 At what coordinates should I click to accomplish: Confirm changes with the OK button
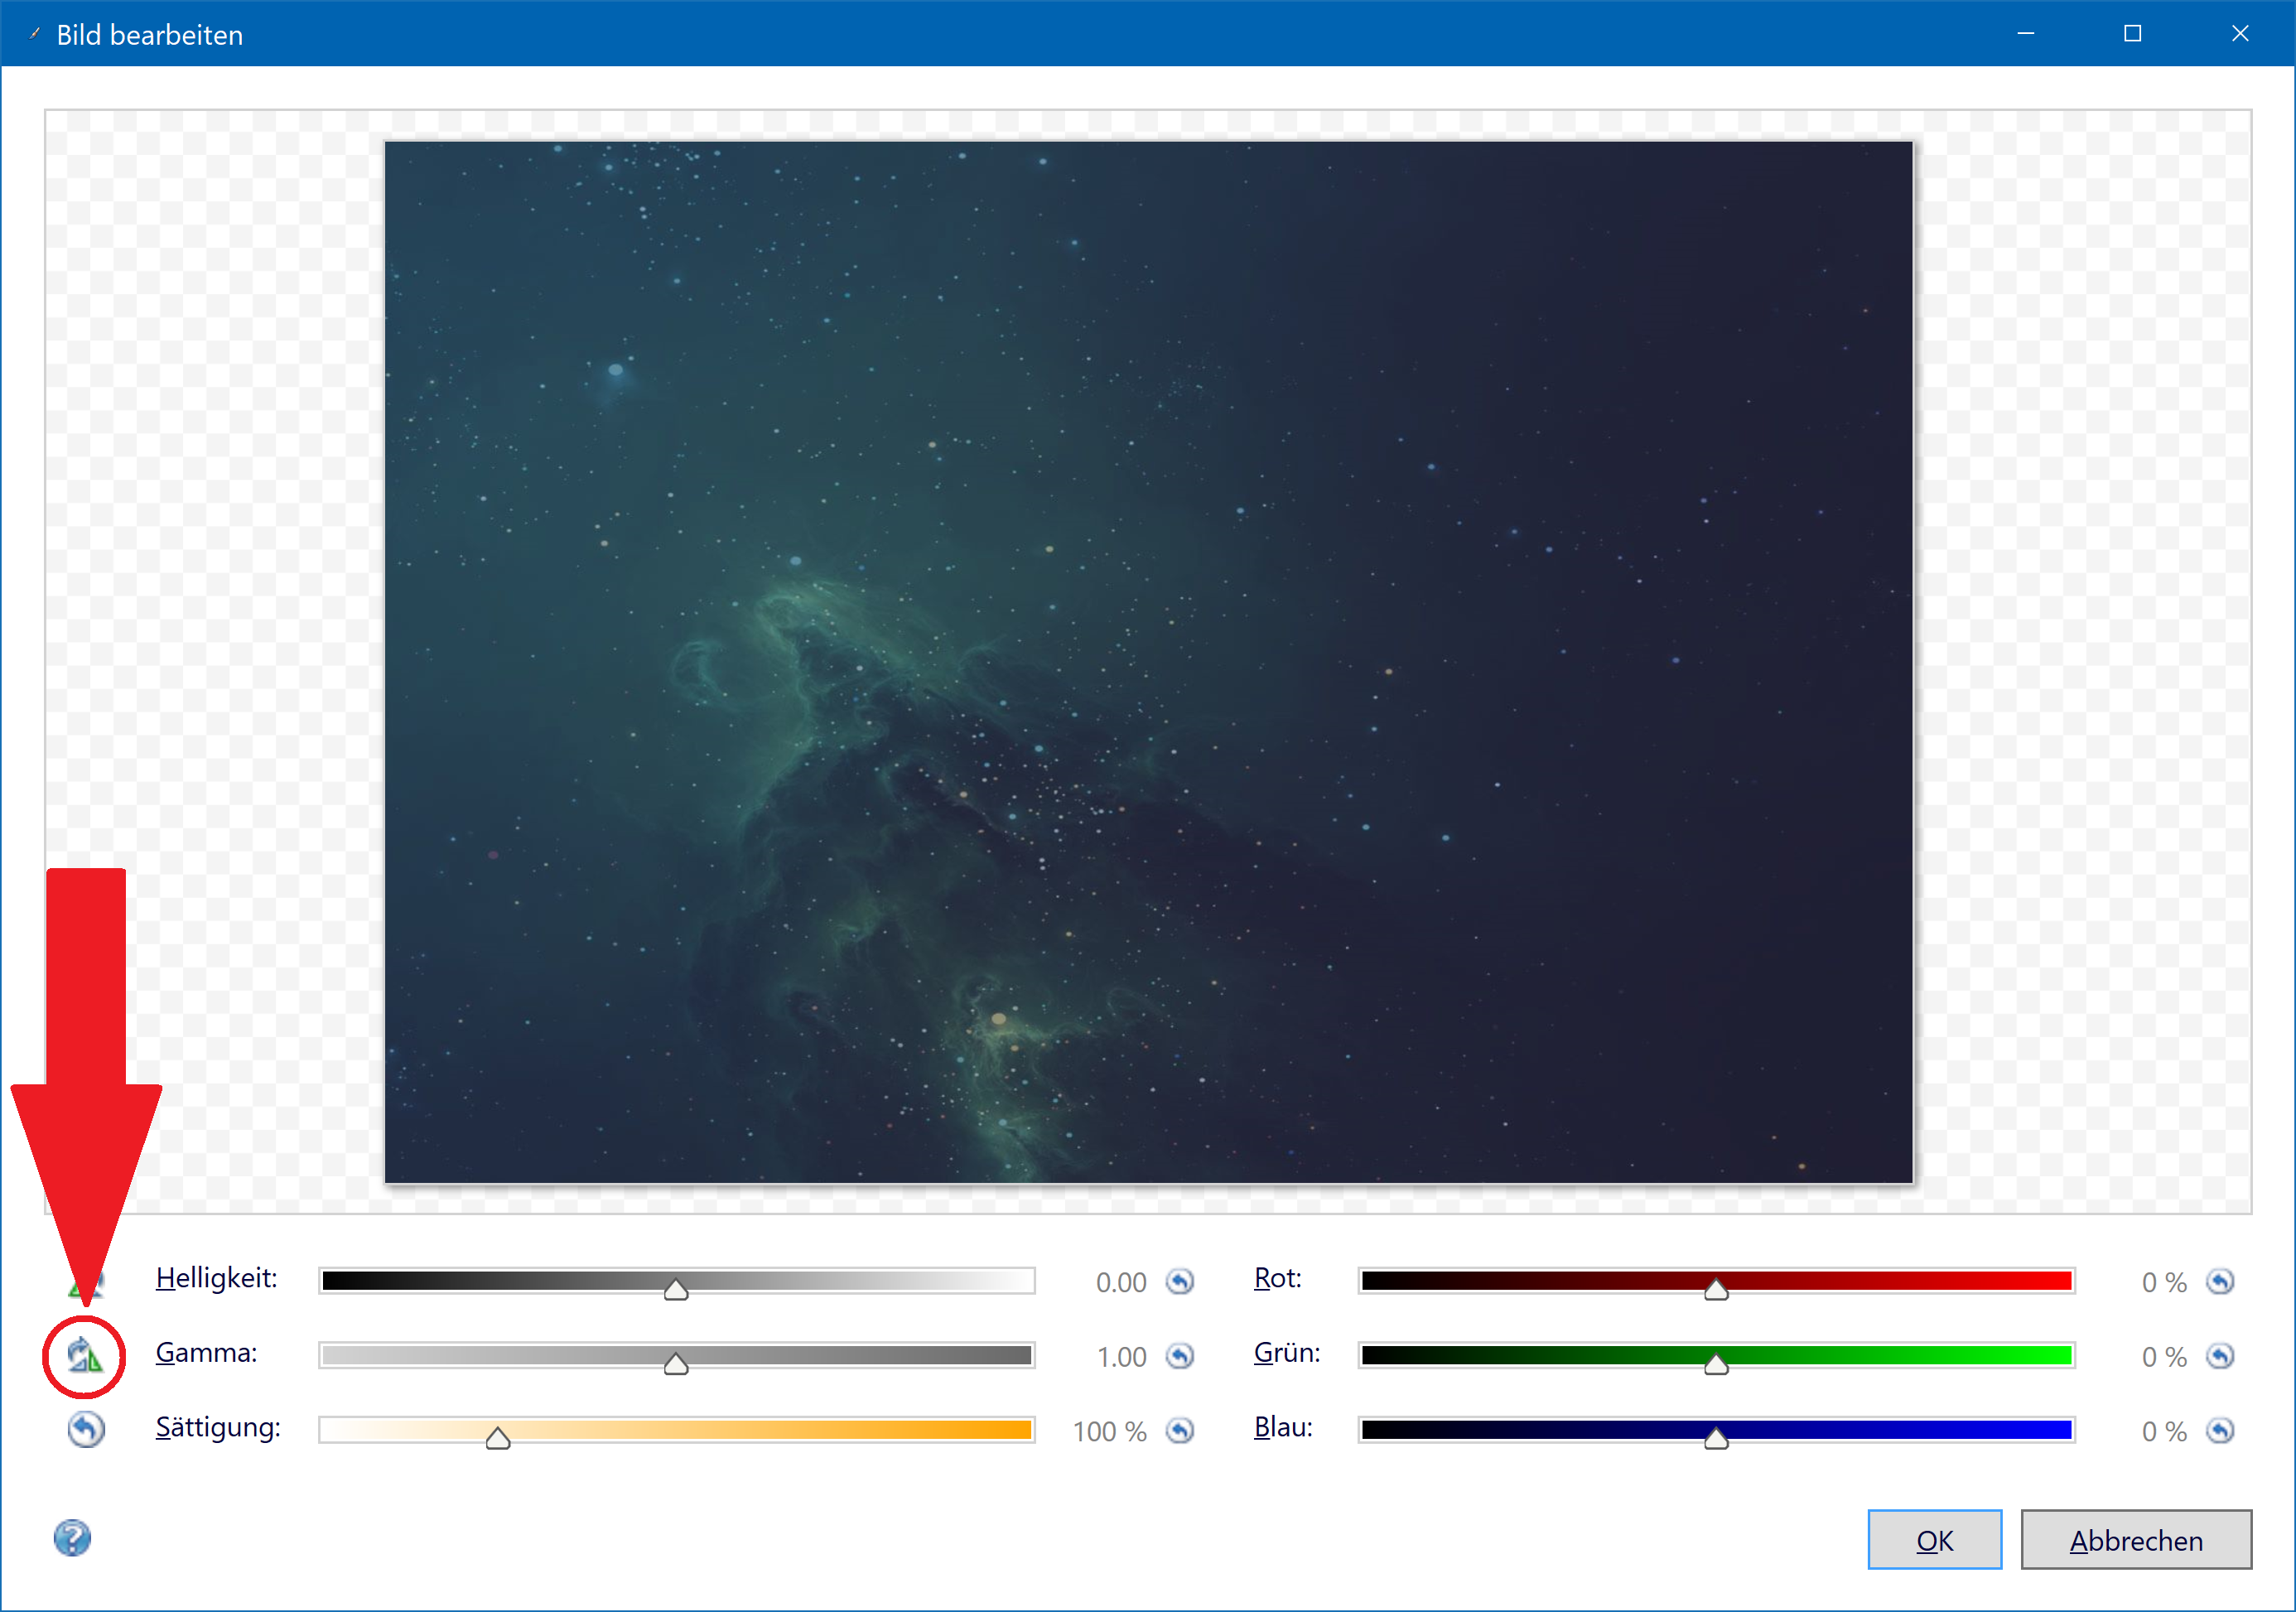click(x=1934, y=1540)
